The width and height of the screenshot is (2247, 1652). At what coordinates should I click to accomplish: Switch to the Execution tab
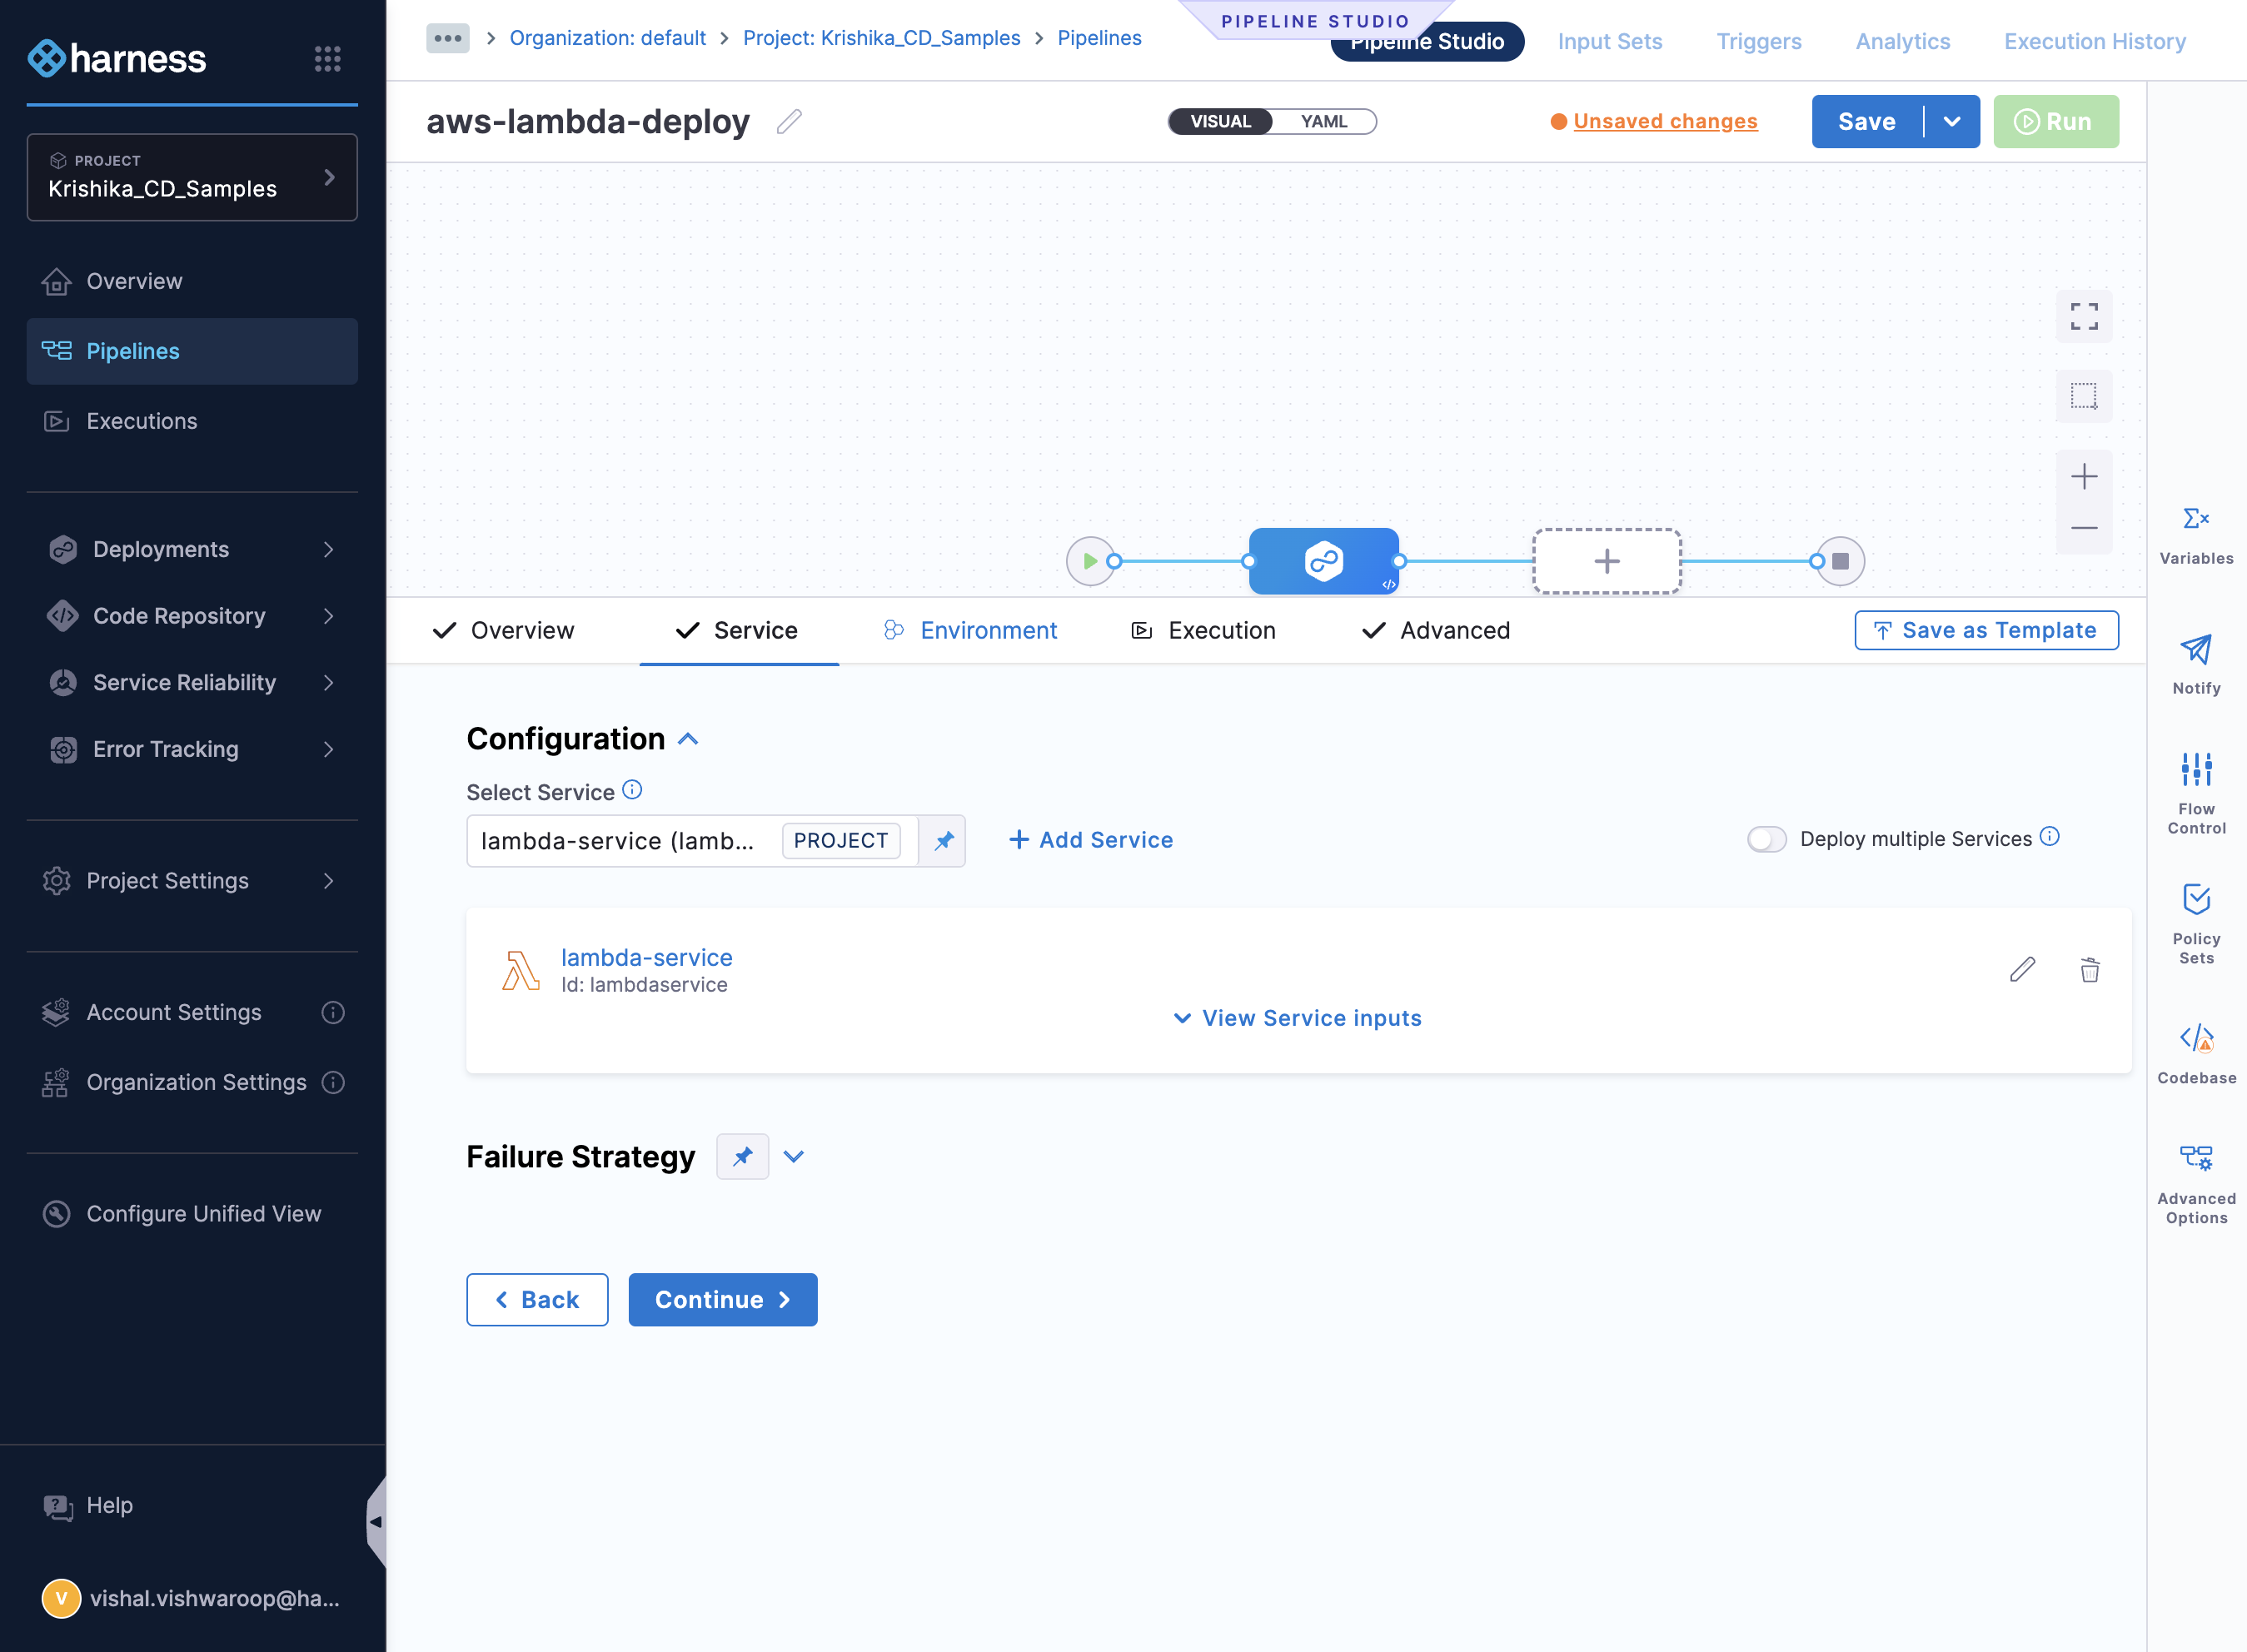[1204, 631]
